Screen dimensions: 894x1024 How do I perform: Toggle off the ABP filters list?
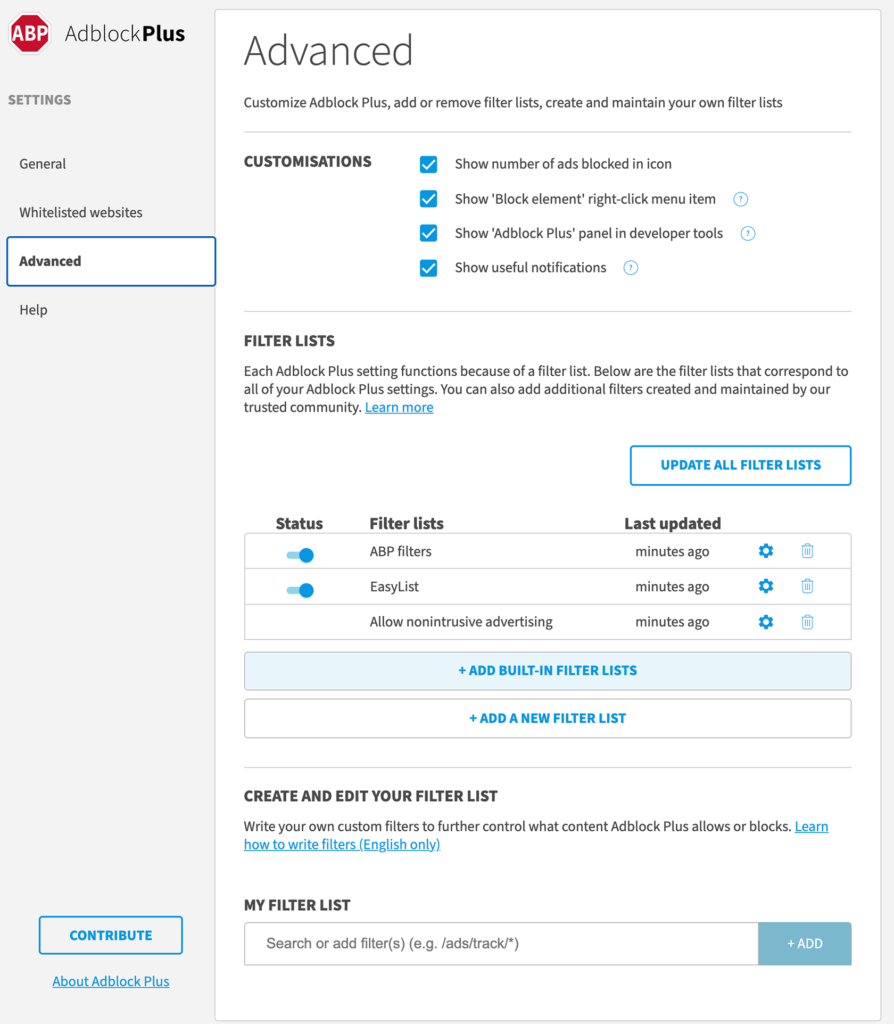tap(298, 553)
